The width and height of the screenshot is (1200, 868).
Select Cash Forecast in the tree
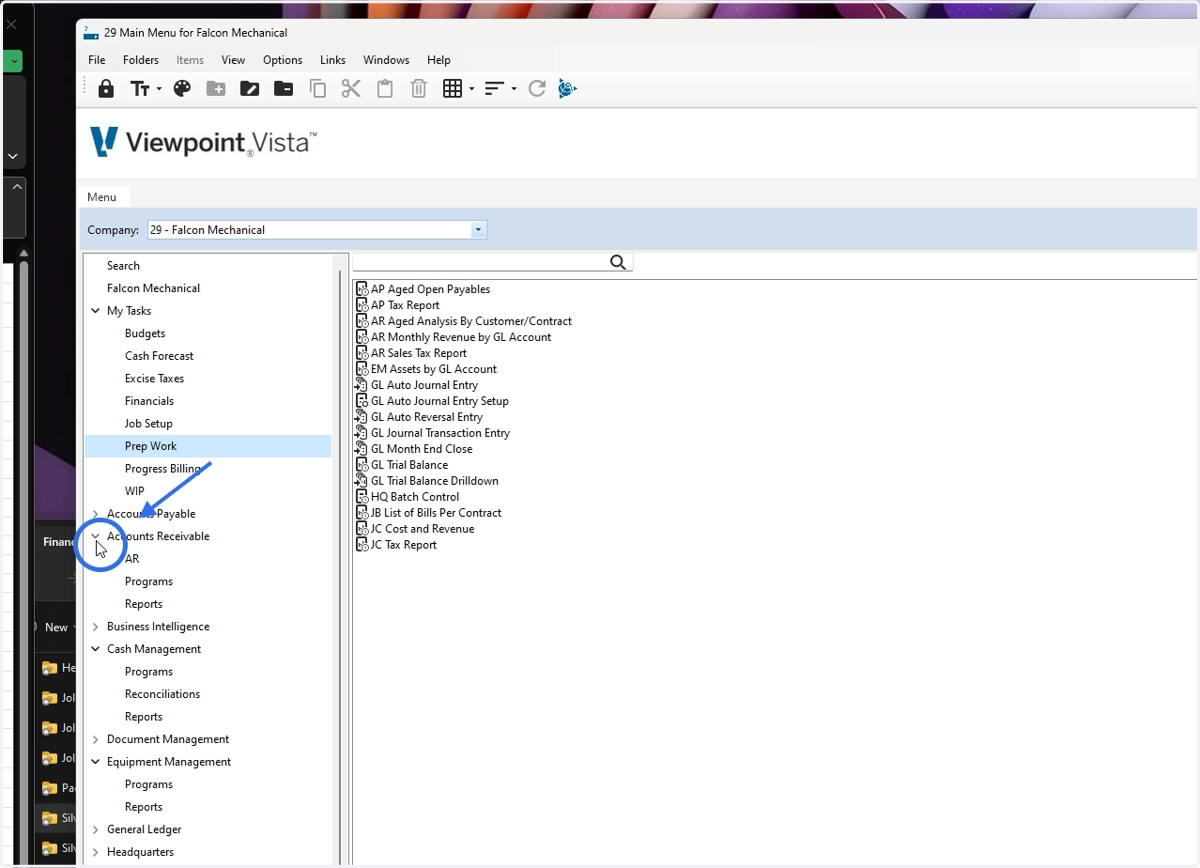coord(159,356)
